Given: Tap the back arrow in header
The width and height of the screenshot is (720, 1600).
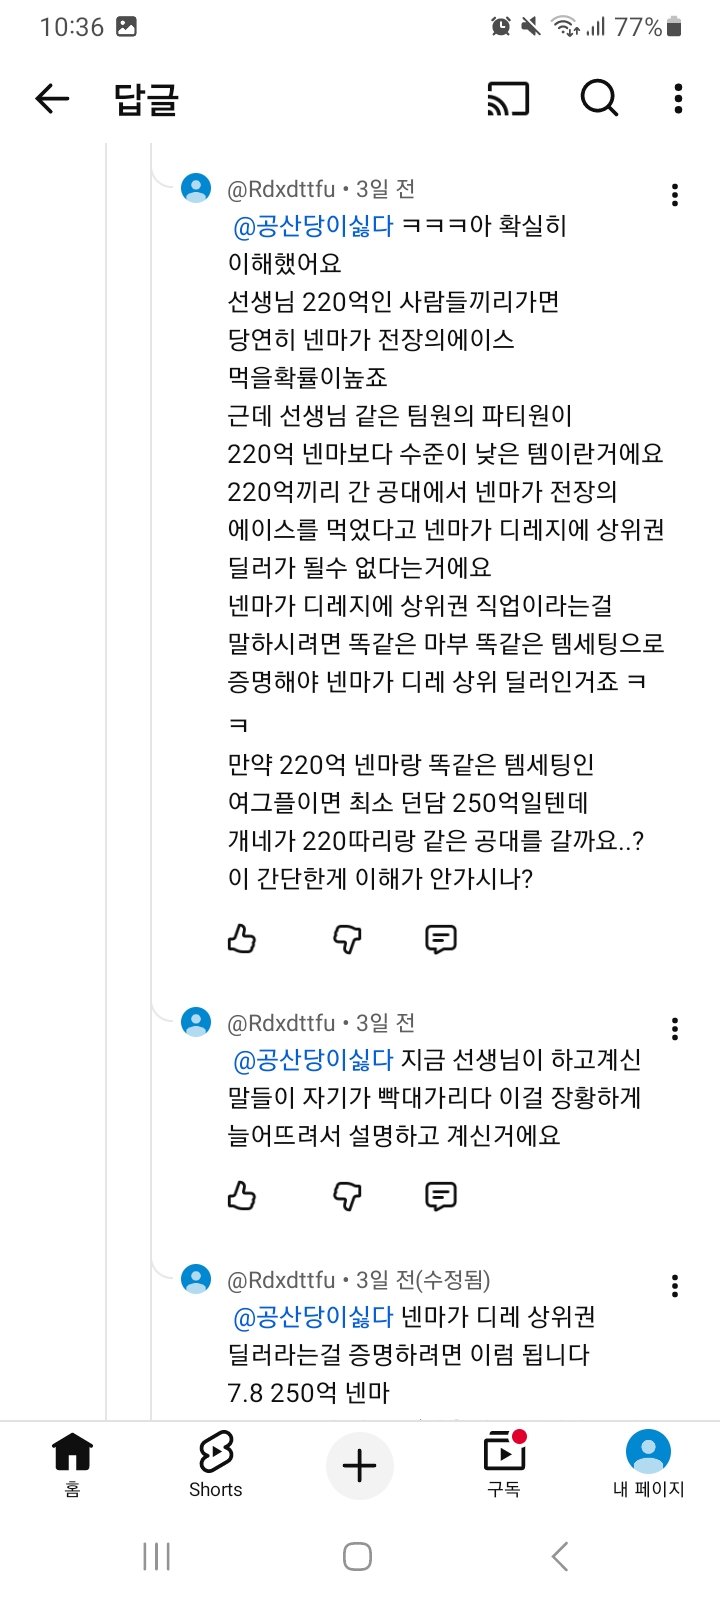Looking at the screenshot, I should (52, 98).
